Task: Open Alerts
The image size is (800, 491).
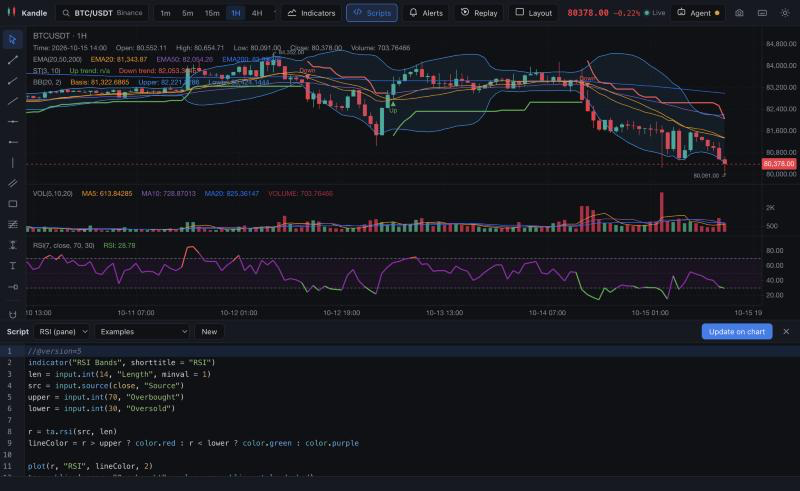Action: [x=426, y=13]
